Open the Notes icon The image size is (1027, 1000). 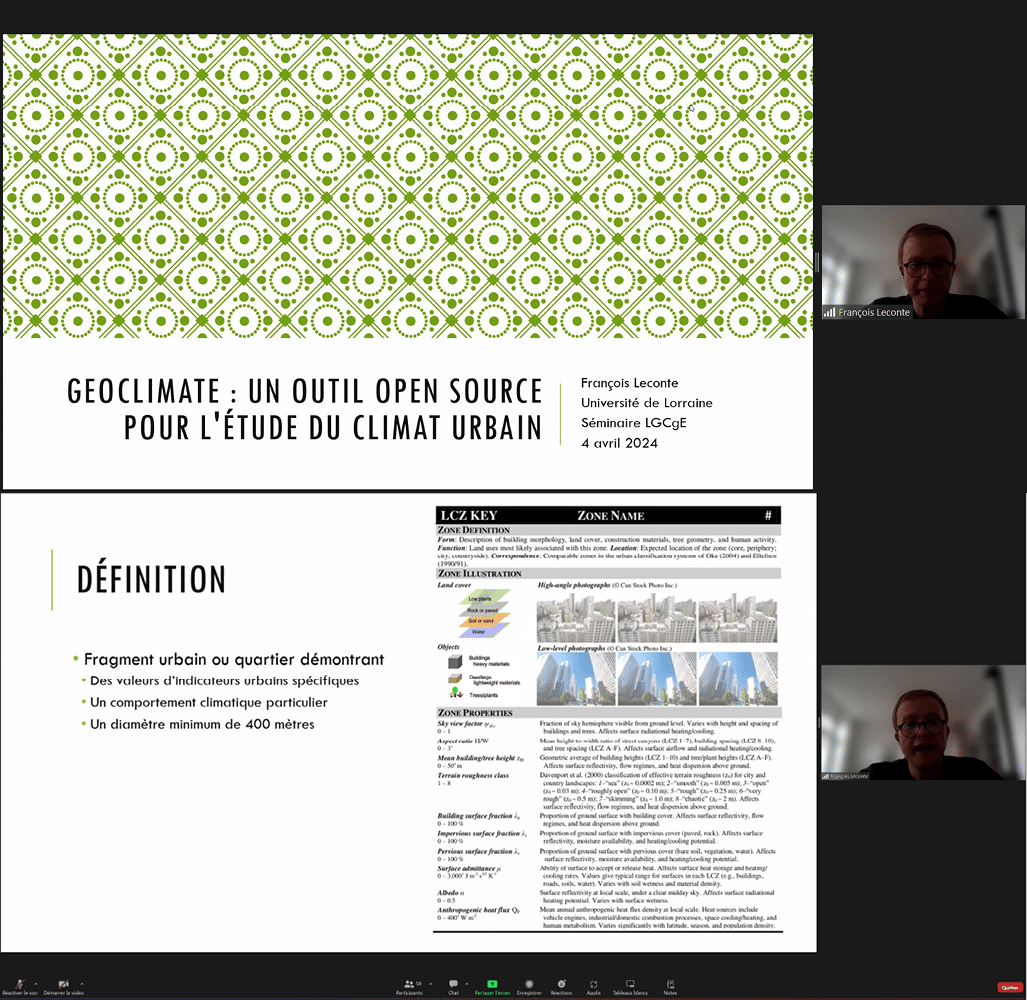[x=670, y=984]
